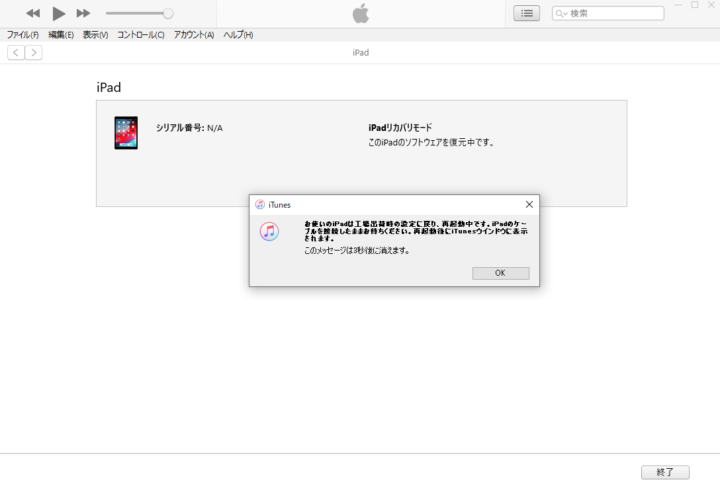This screenshot has width=720, height=488.
Task: Open the コントロール(C) menu
Action: click(x=141, y=35)
